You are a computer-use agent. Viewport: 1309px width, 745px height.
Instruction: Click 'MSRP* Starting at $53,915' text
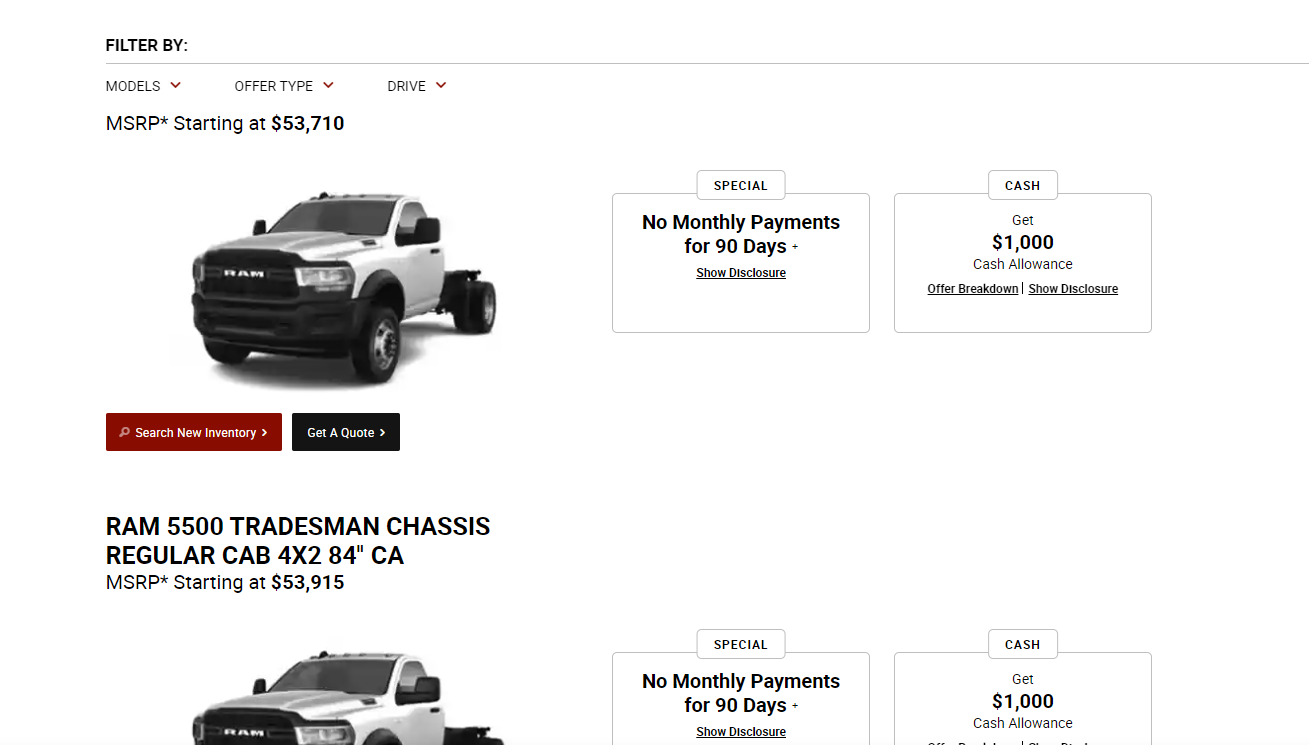pyautogui.click(x=225, y=582)
